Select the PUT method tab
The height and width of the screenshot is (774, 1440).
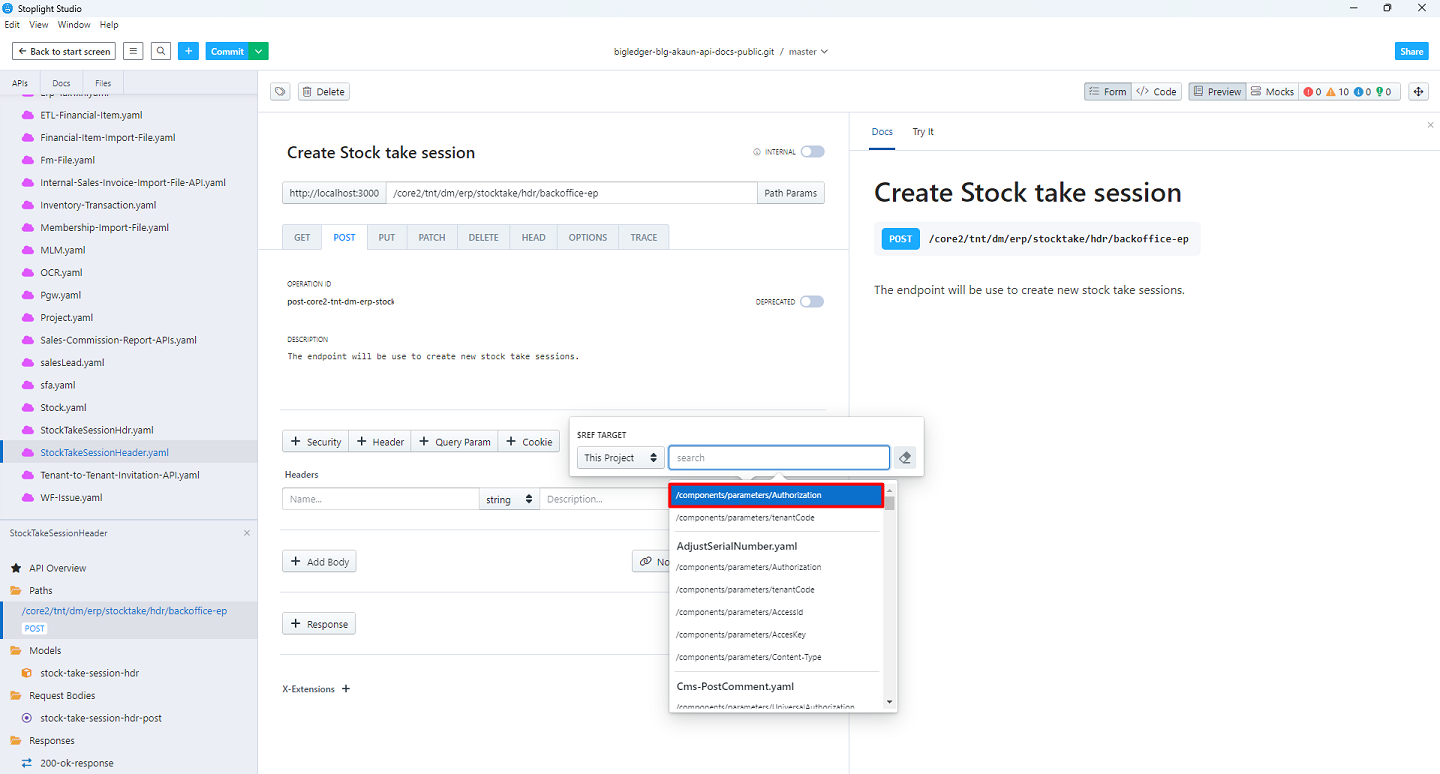(386, 238)
